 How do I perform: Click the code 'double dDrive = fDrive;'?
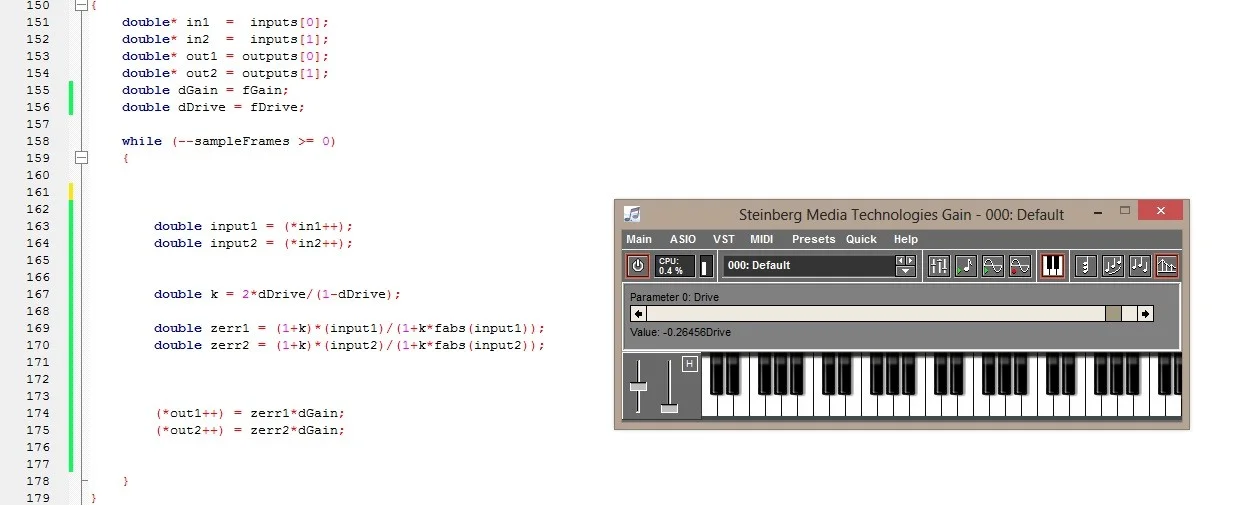(x=213, y=107)
